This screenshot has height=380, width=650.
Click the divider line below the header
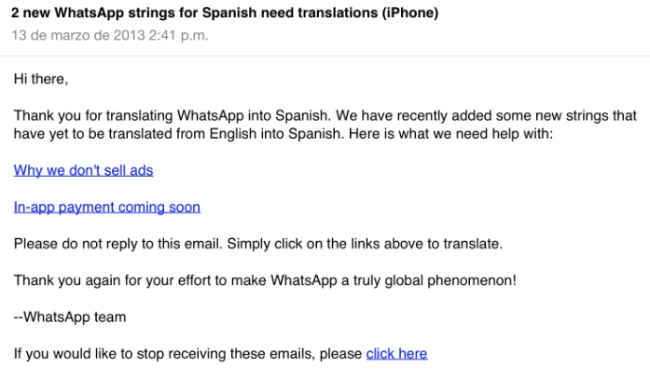(x=325, y=55)
